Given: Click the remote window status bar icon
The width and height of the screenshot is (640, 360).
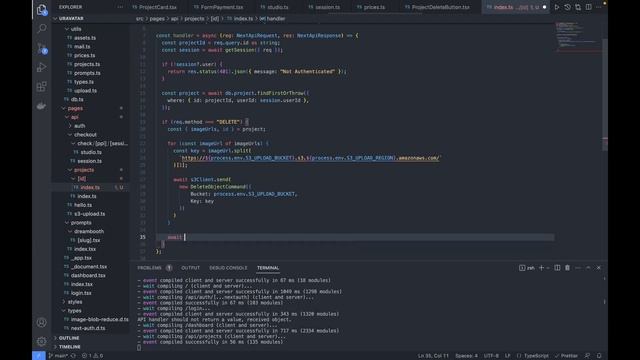Looking at the screenshot, I should point(39,356).
